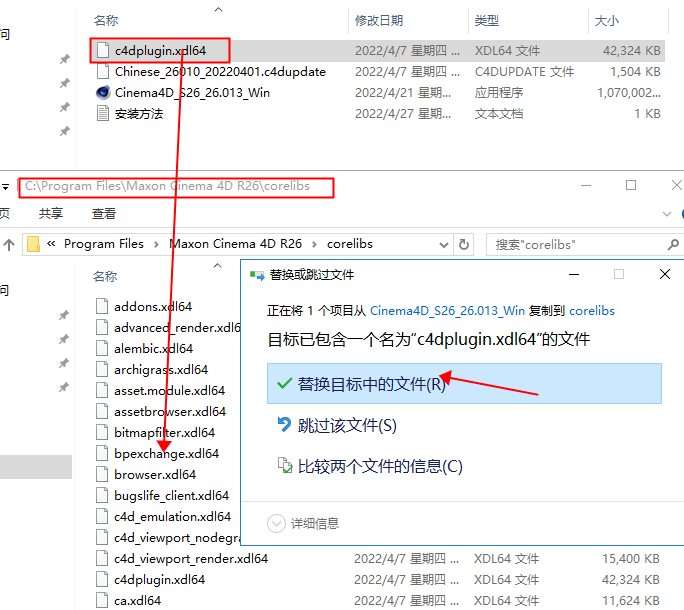Viewport: 684px width, 610px height.
Task: Click the replace checkmark icon
Action: pos(284,384)
